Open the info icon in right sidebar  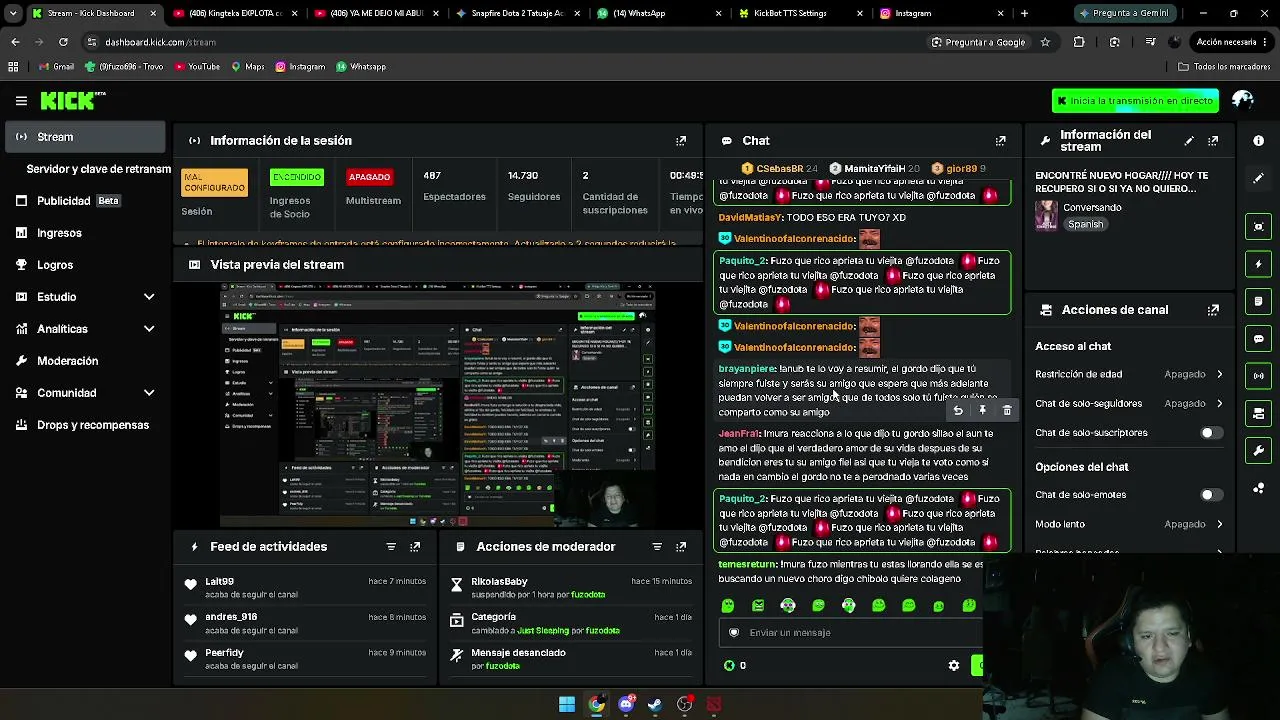point(1259,141)
